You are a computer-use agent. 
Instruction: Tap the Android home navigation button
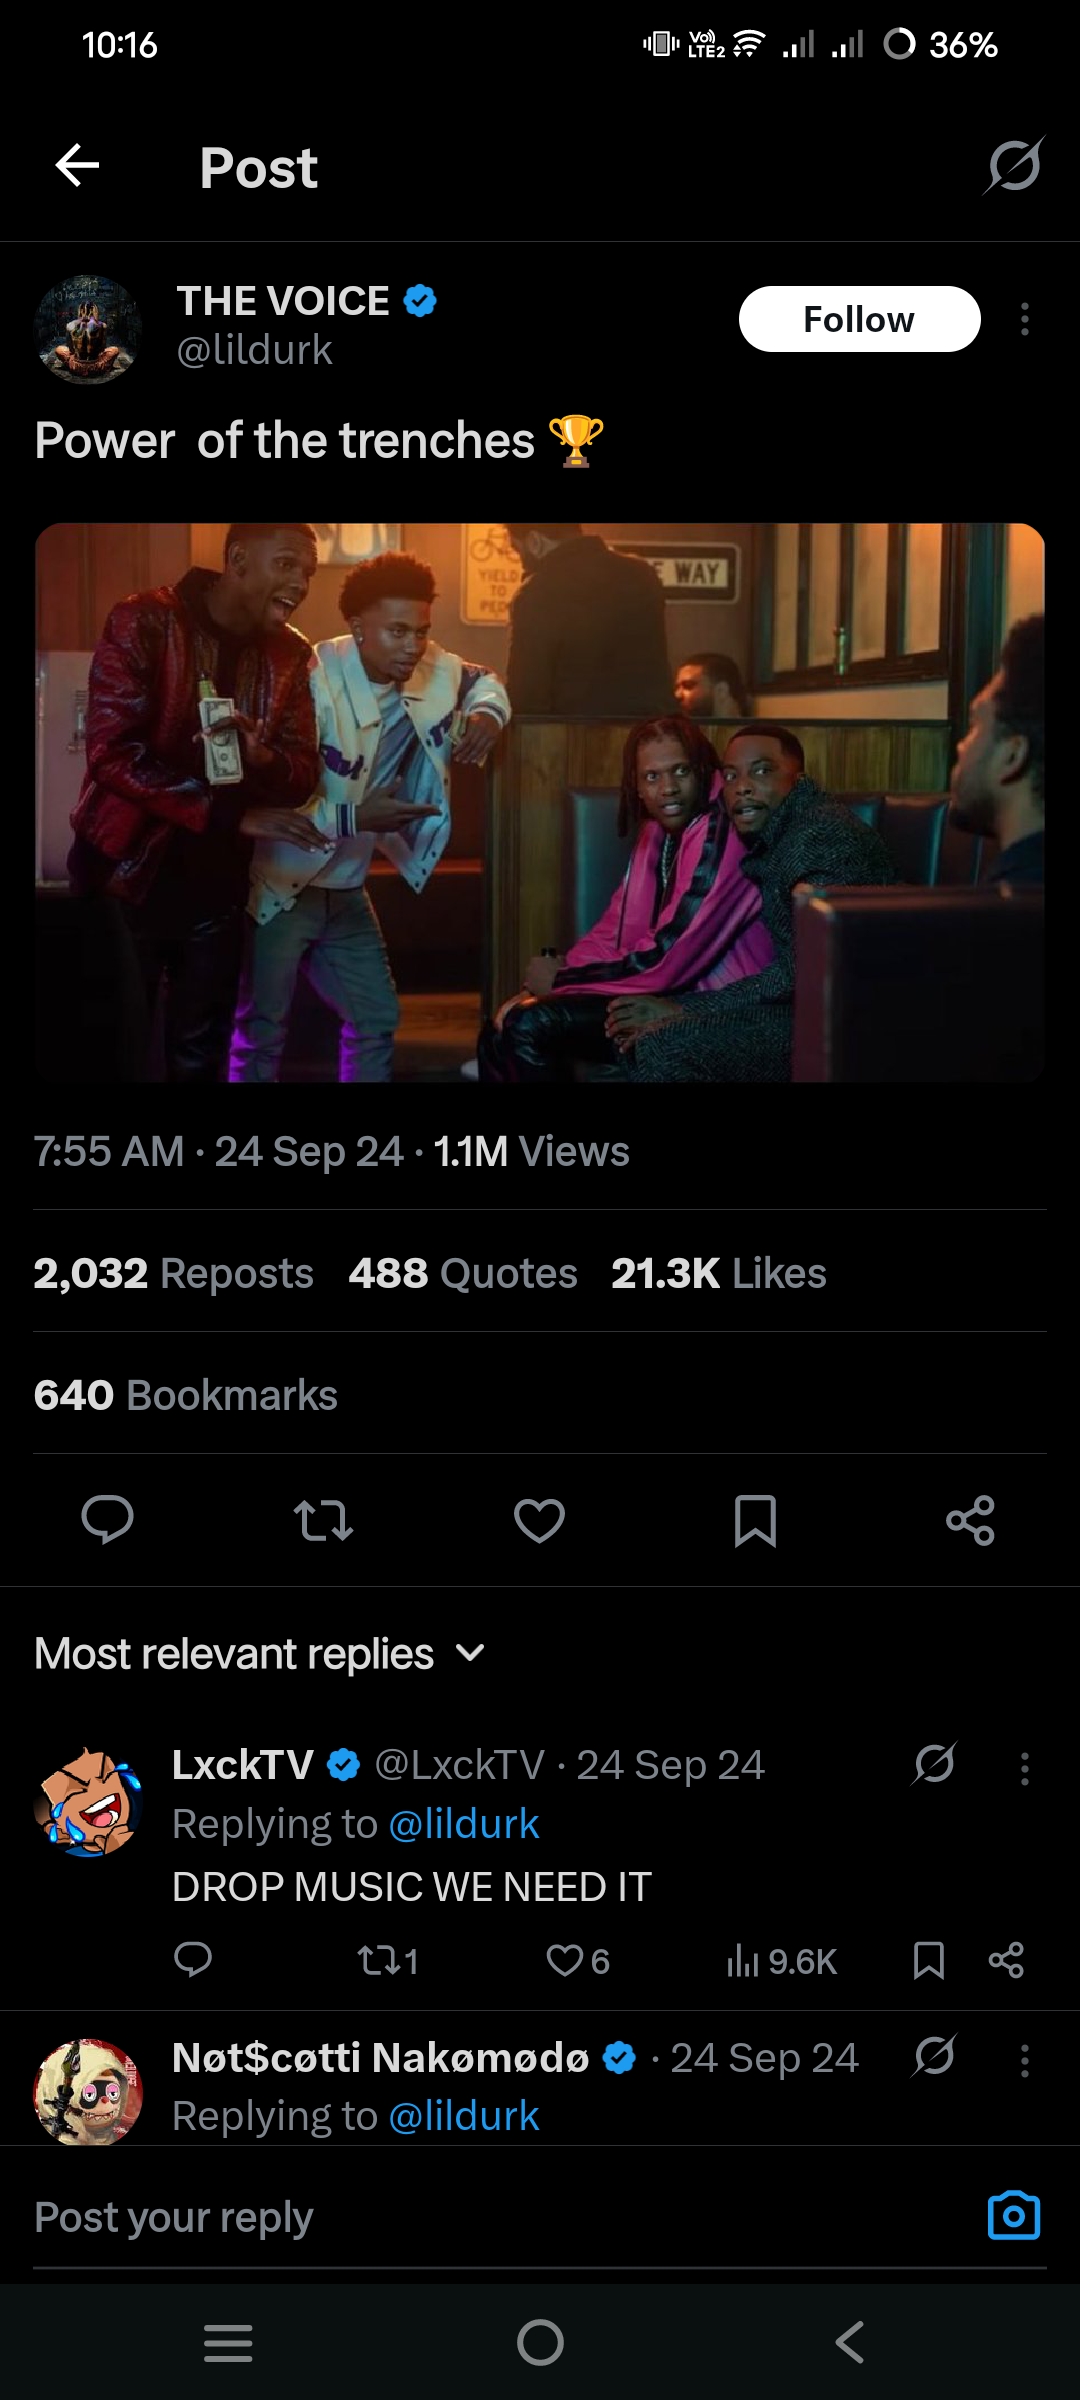tap(540, 2342)
